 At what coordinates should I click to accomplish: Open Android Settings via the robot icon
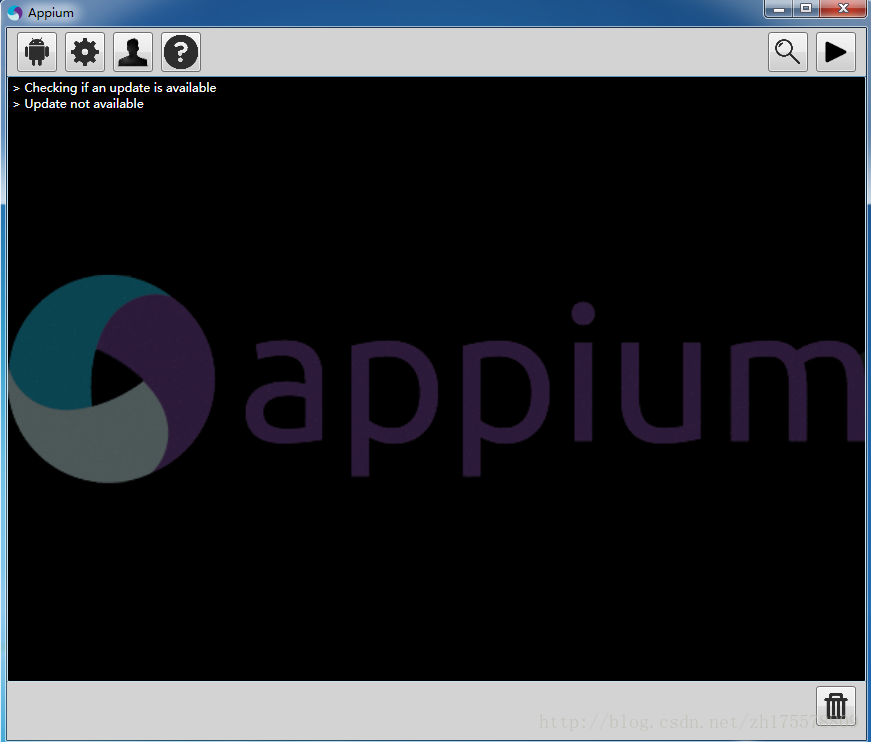coord(37,52)
